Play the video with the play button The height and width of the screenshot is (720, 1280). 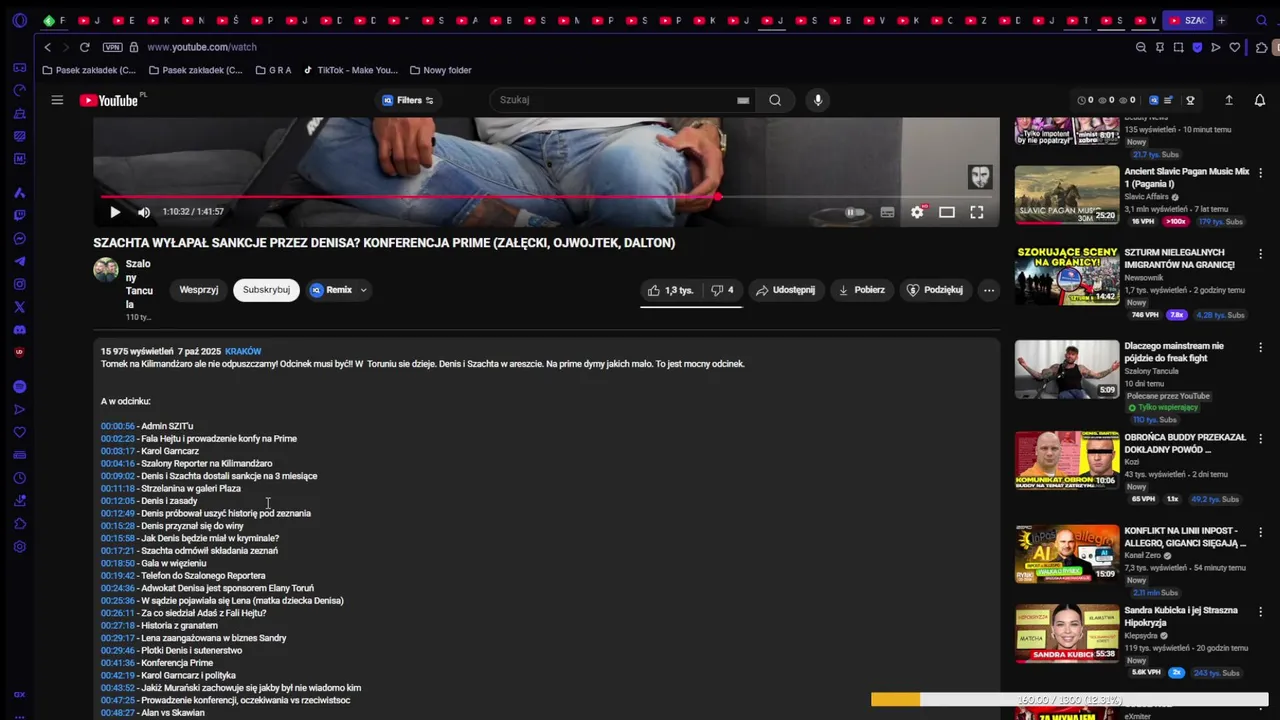(115, 212)
